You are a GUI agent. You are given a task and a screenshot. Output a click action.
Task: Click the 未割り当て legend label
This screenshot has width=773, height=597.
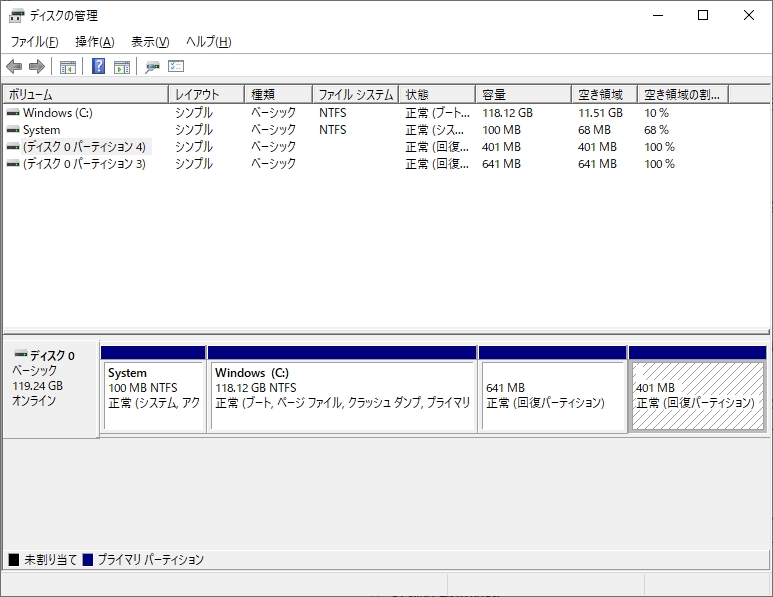point(51,560)
